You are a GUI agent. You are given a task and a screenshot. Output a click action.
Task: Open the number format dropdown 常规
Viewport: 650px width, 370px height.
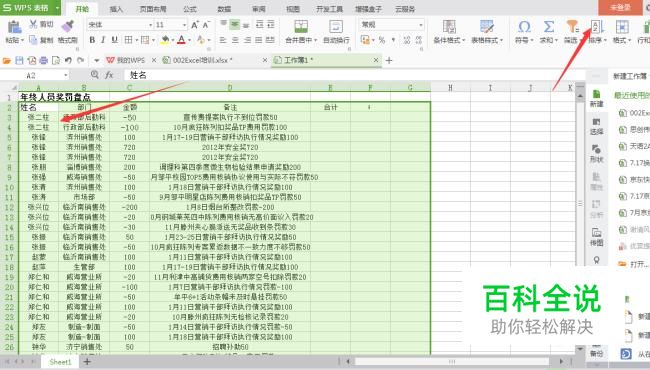[x=392, y=25]
